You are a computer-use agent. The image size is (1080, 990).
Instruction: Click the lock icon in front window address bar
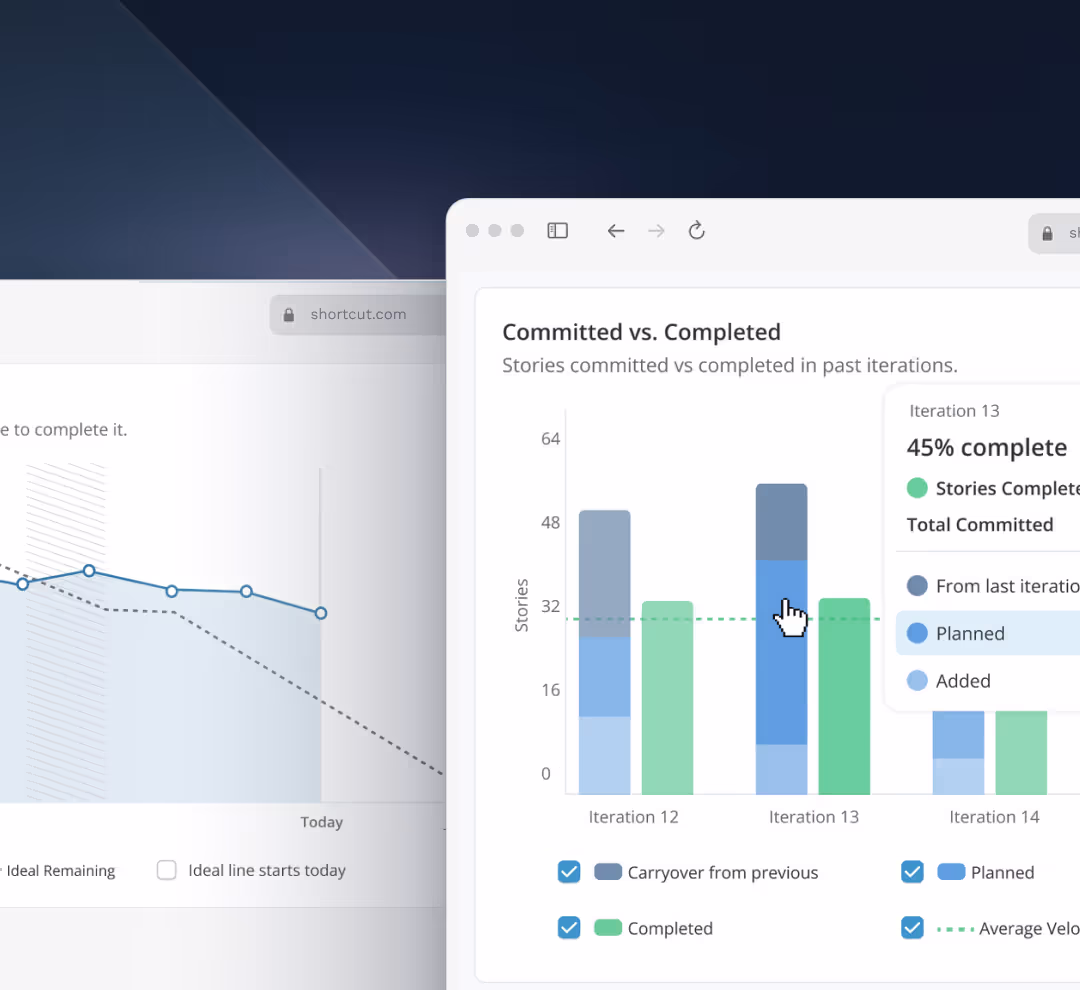pos(1047,234)
